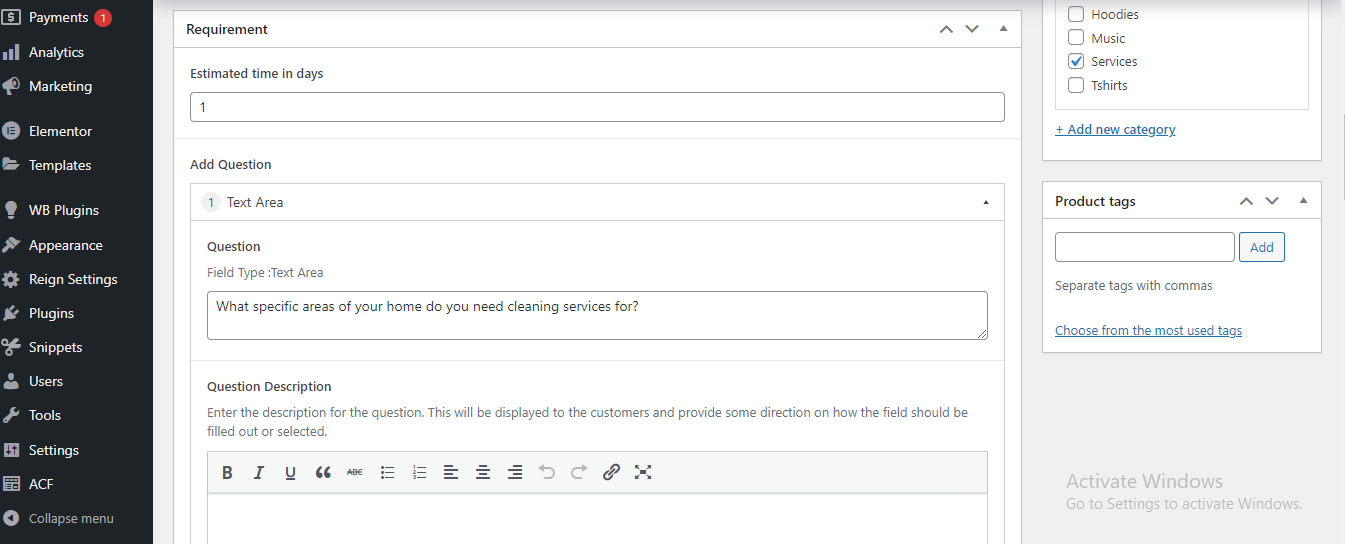Image resolution: width=1345 pixels, height=544 pixels.
Task: Tick the Music category checkbox
Action: point(1076,38)
